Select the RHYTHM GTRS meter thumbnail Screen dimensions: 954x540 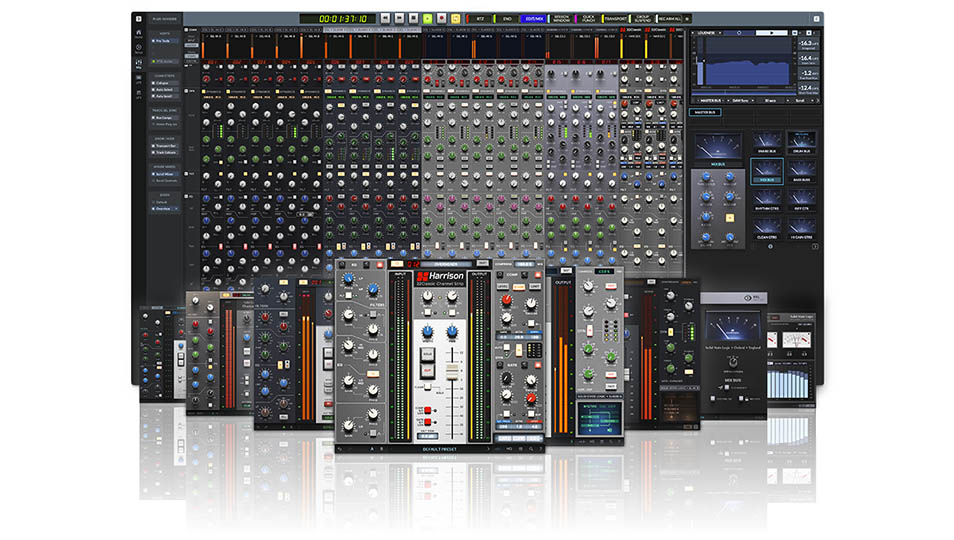click(x=767, y=200)
